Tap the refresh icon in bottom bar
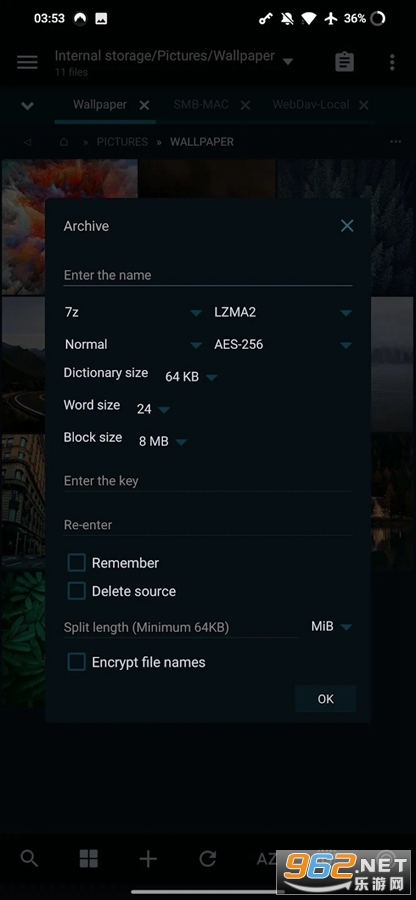416x900 pixels. tap(208, 859)
